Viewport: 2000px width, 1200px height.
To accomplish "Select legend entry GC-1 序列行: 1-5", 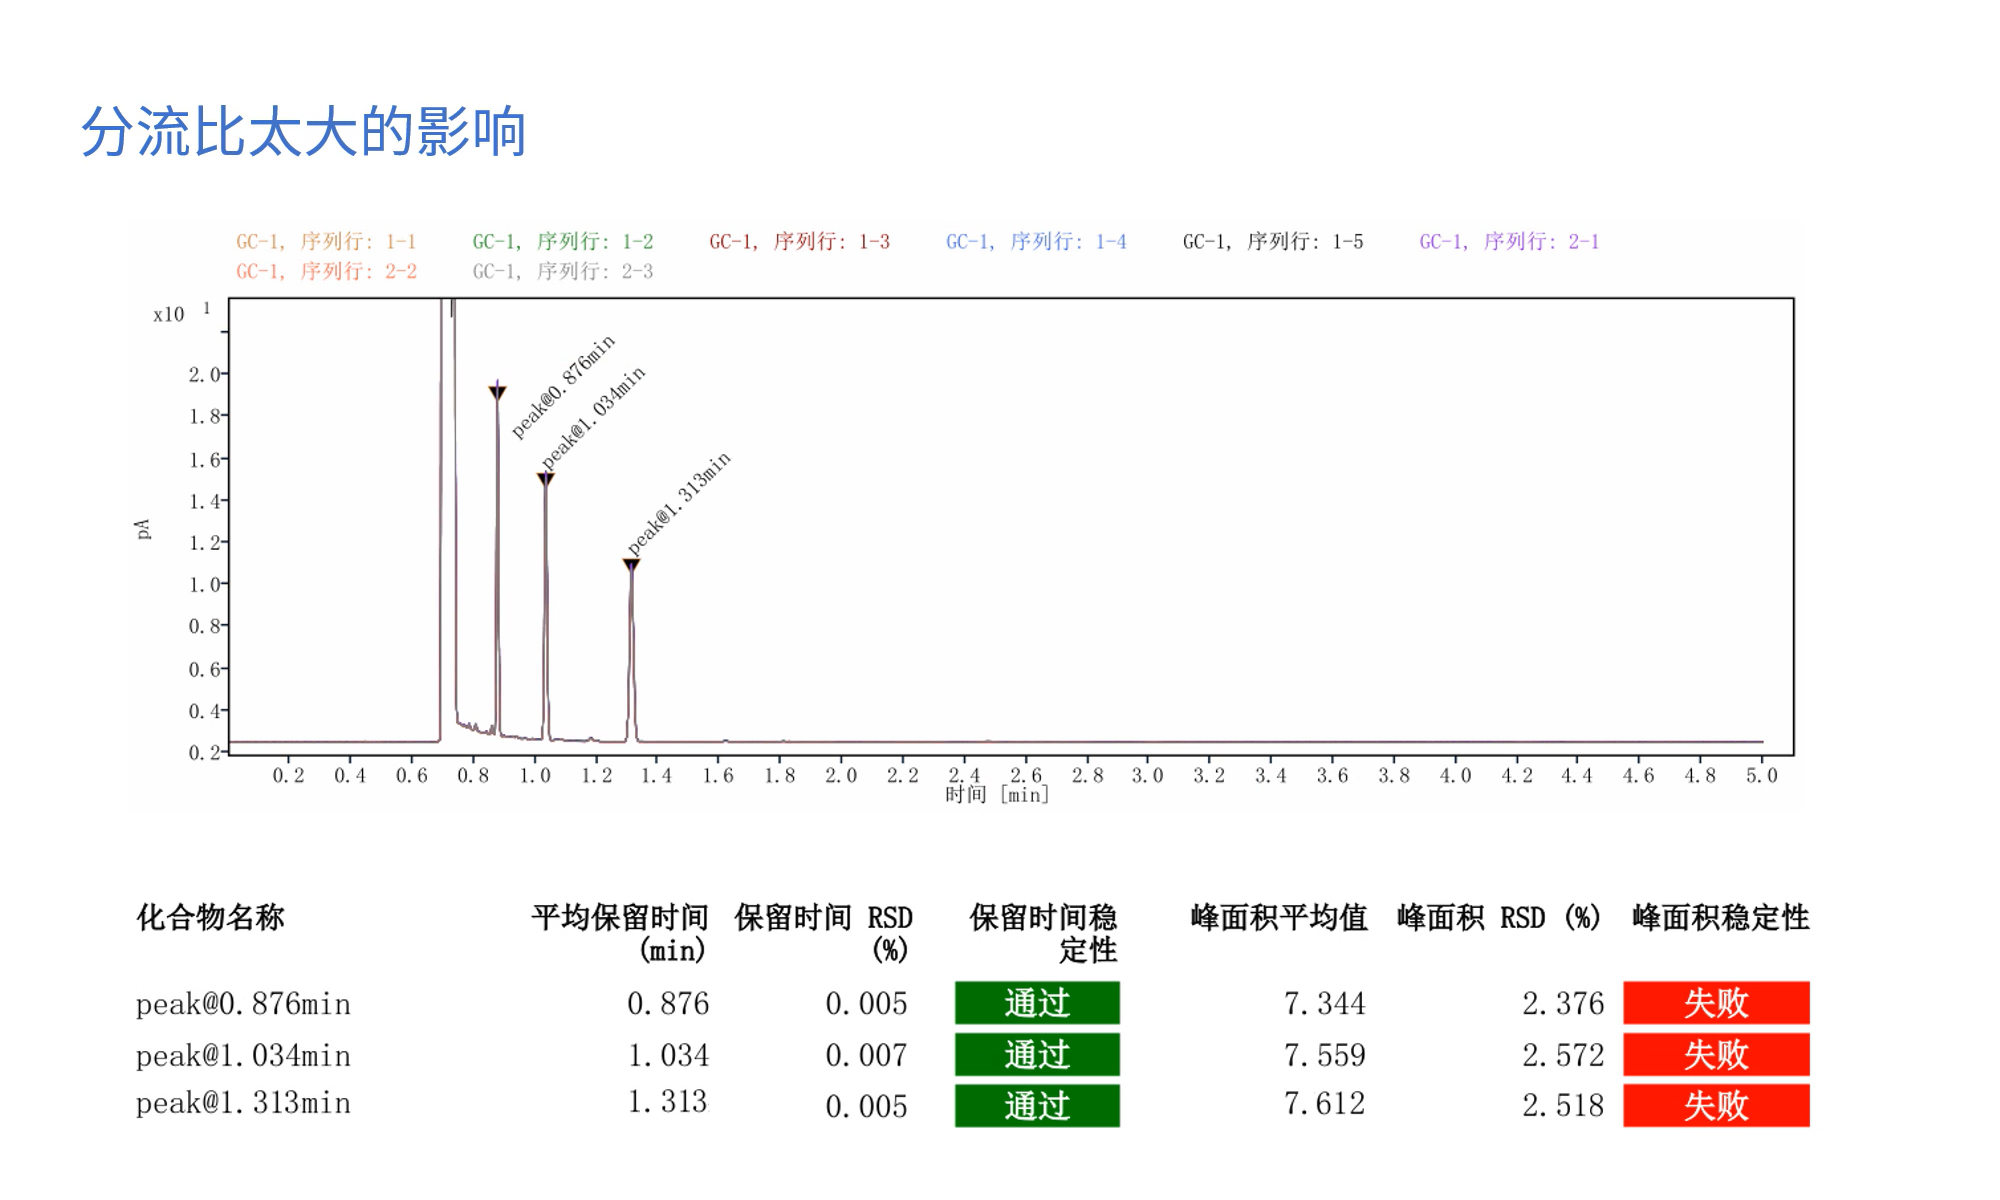I will click(x=1272, y=242).
